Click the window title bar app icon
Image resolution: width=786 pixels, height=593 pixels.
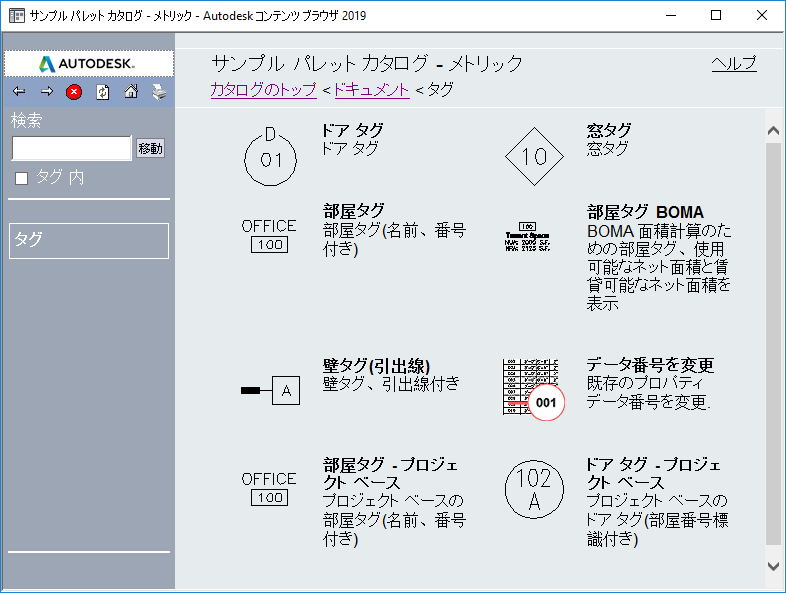point(17,16)
